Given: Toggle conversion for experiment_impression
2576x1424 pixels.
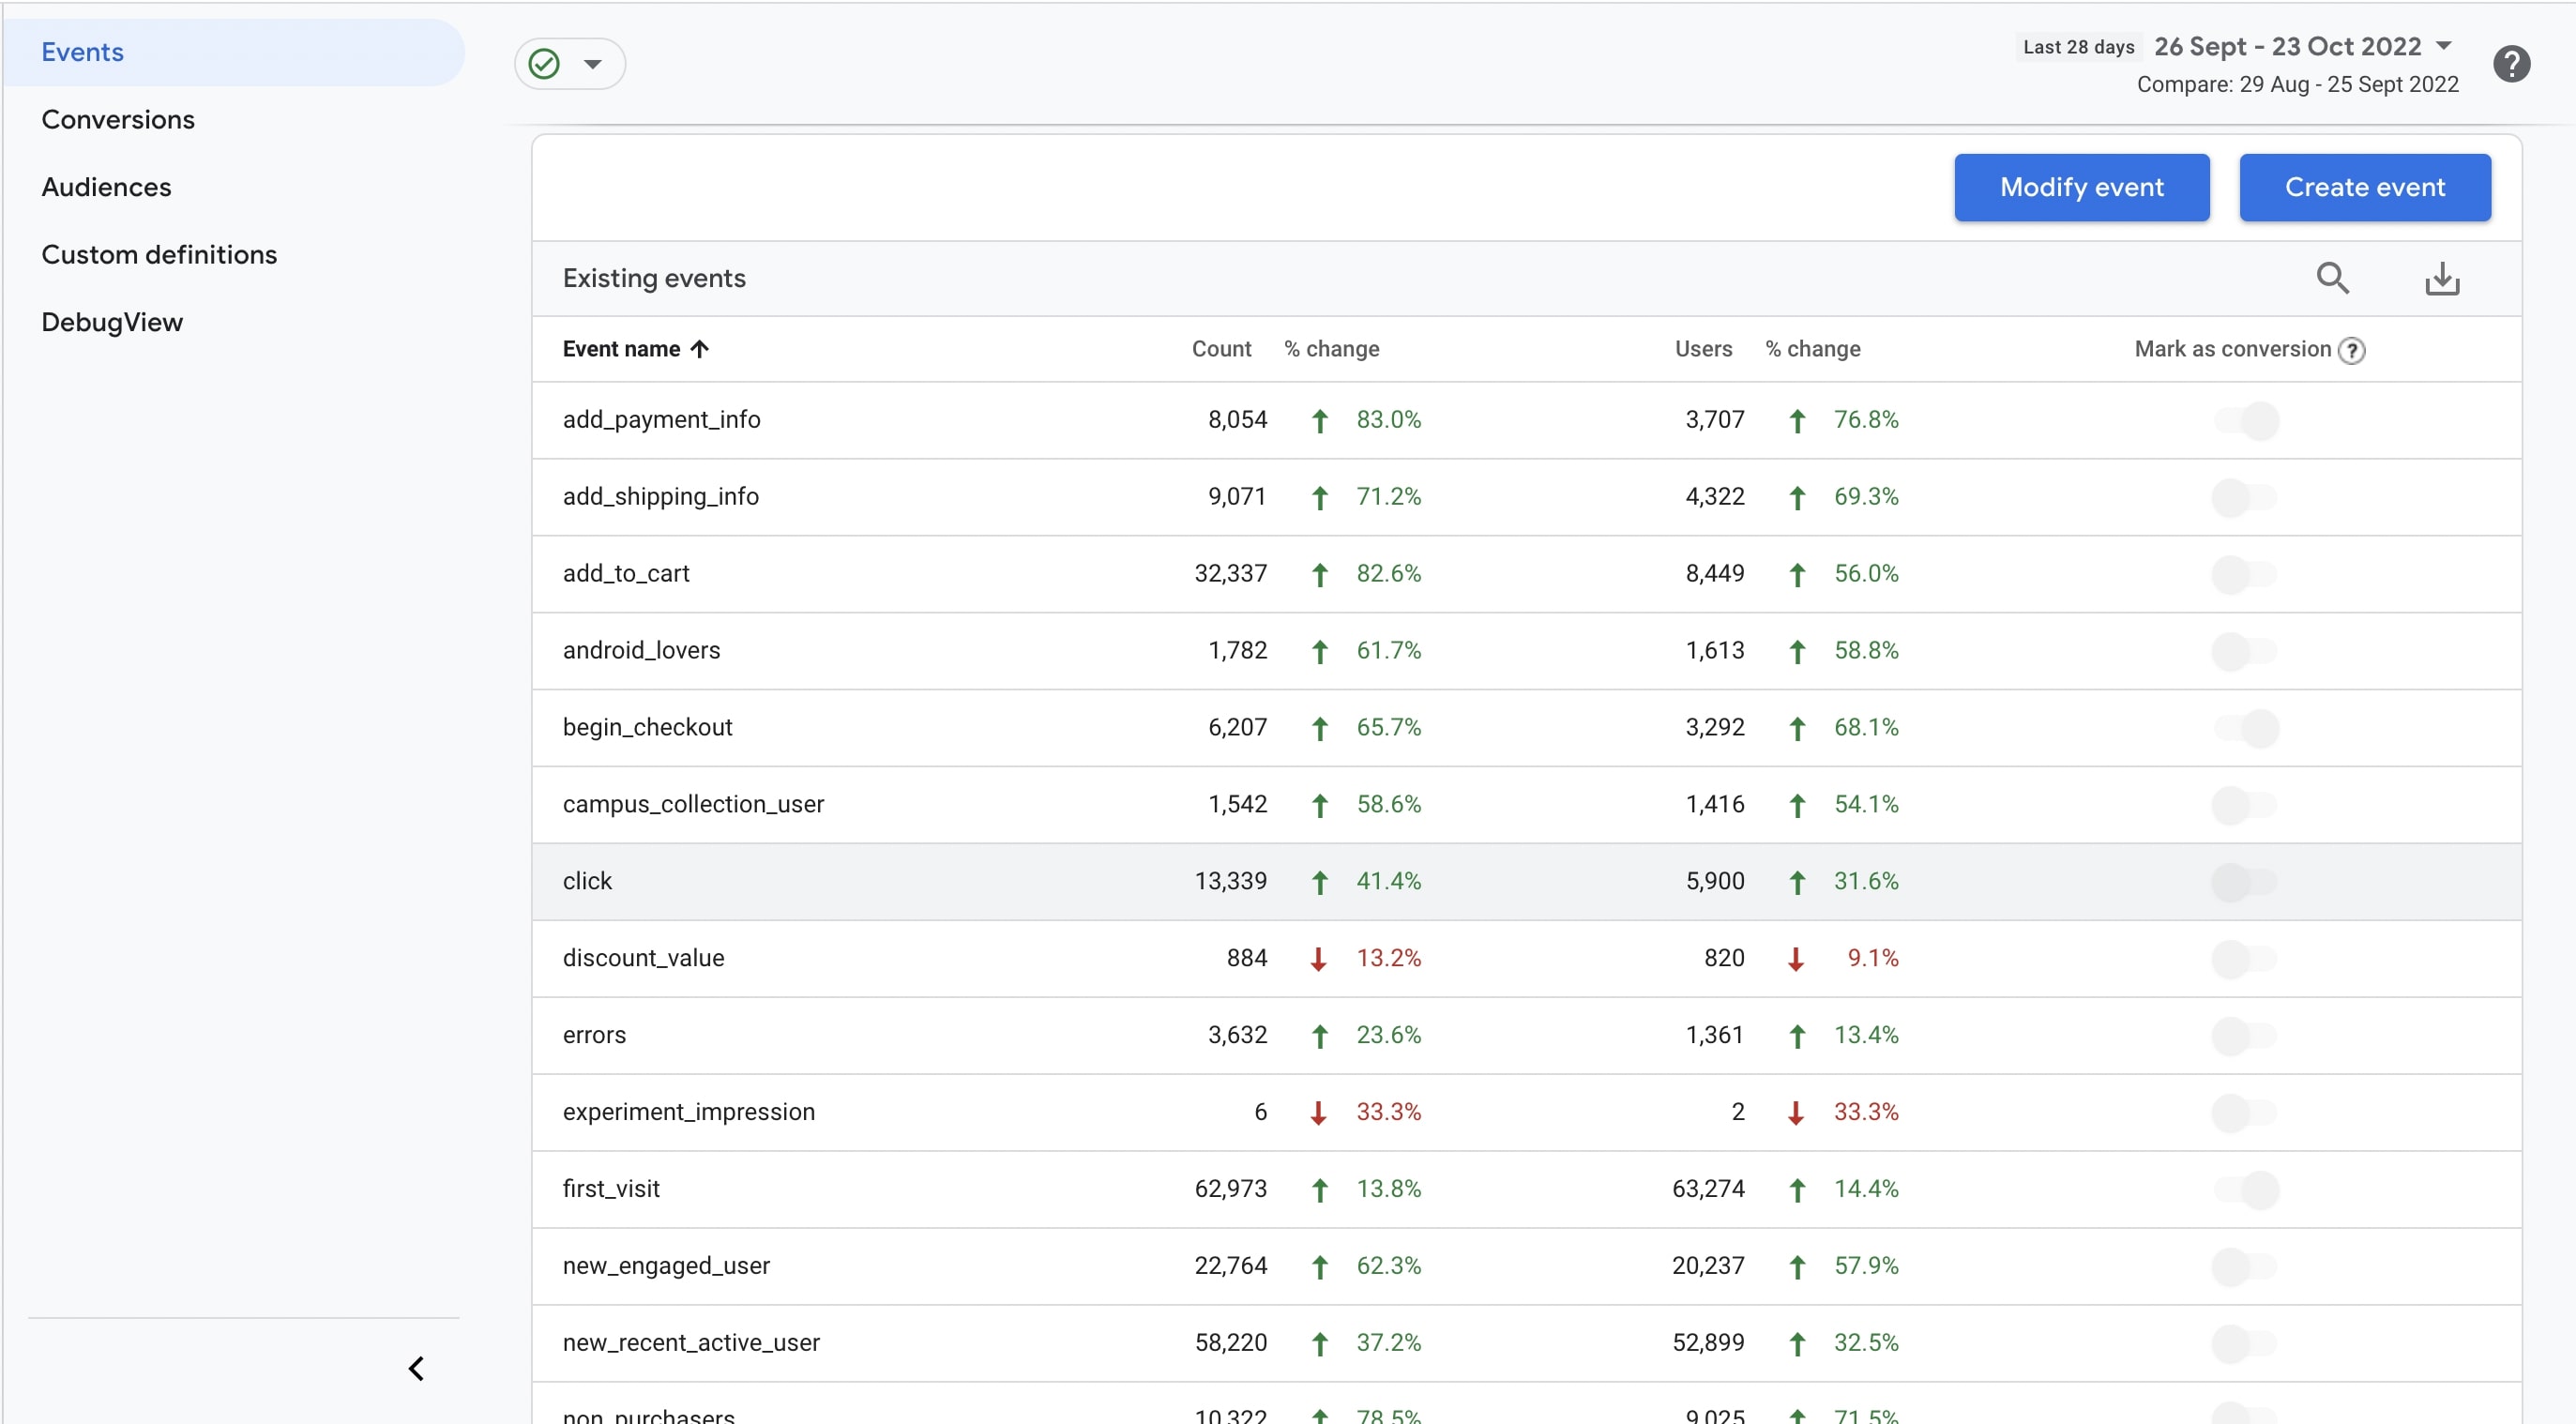Looking at the screenshot, I should 2246,1113.
